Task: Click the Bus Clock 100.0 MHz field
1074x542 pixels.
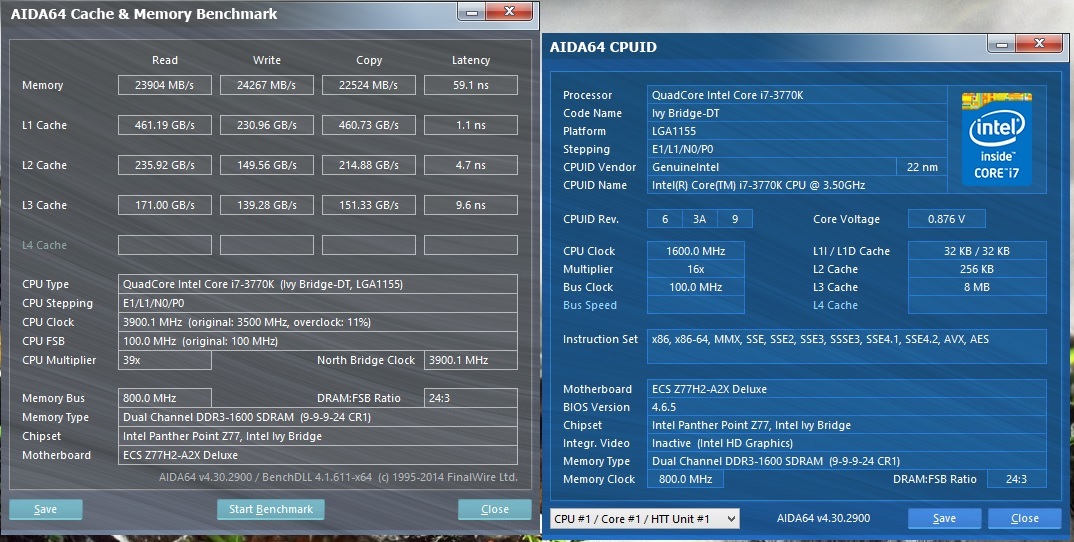Action: (x=696, y=287)
